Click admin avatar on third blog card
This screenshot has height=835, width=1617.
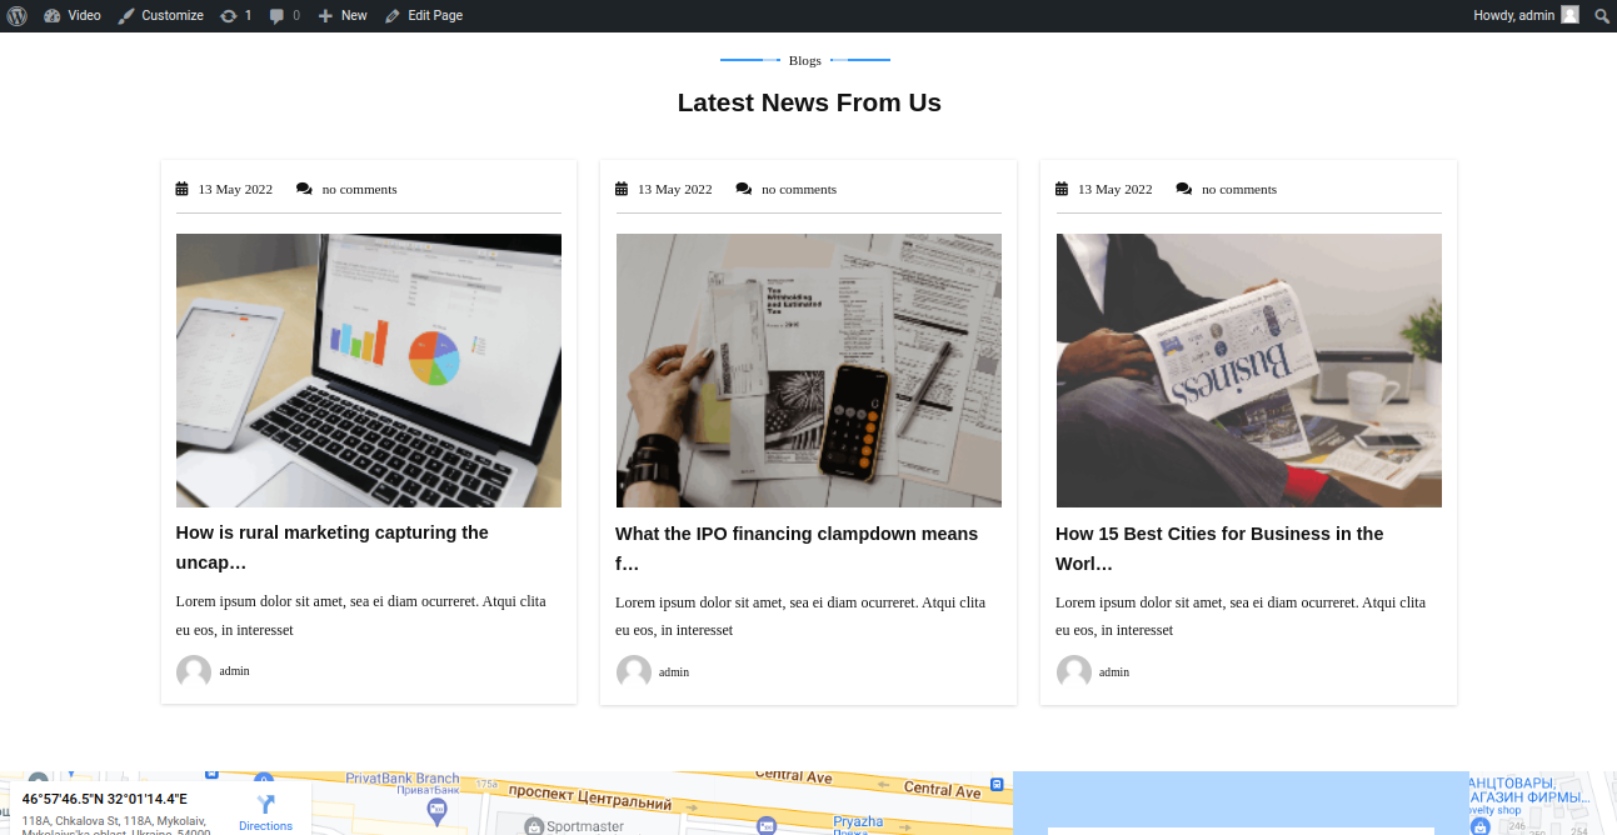[1074, 672]
